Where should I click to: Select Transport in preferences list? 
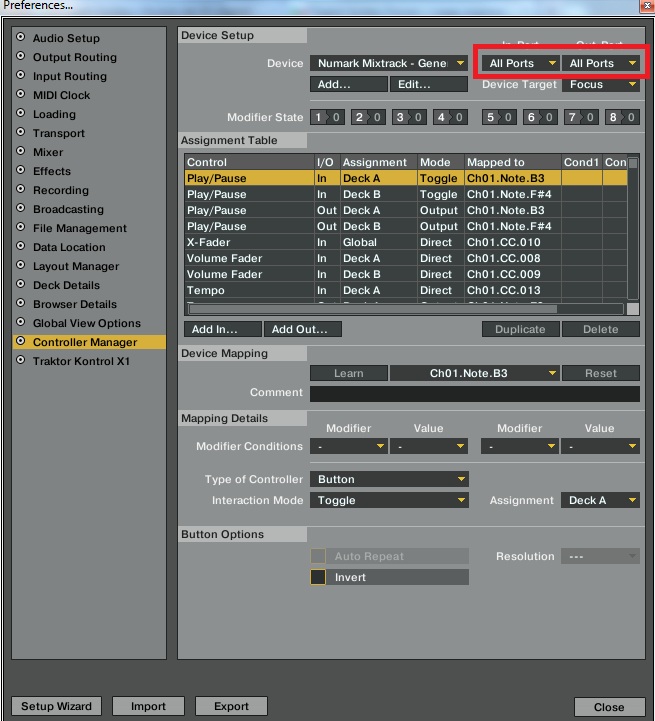pos(59,133)
